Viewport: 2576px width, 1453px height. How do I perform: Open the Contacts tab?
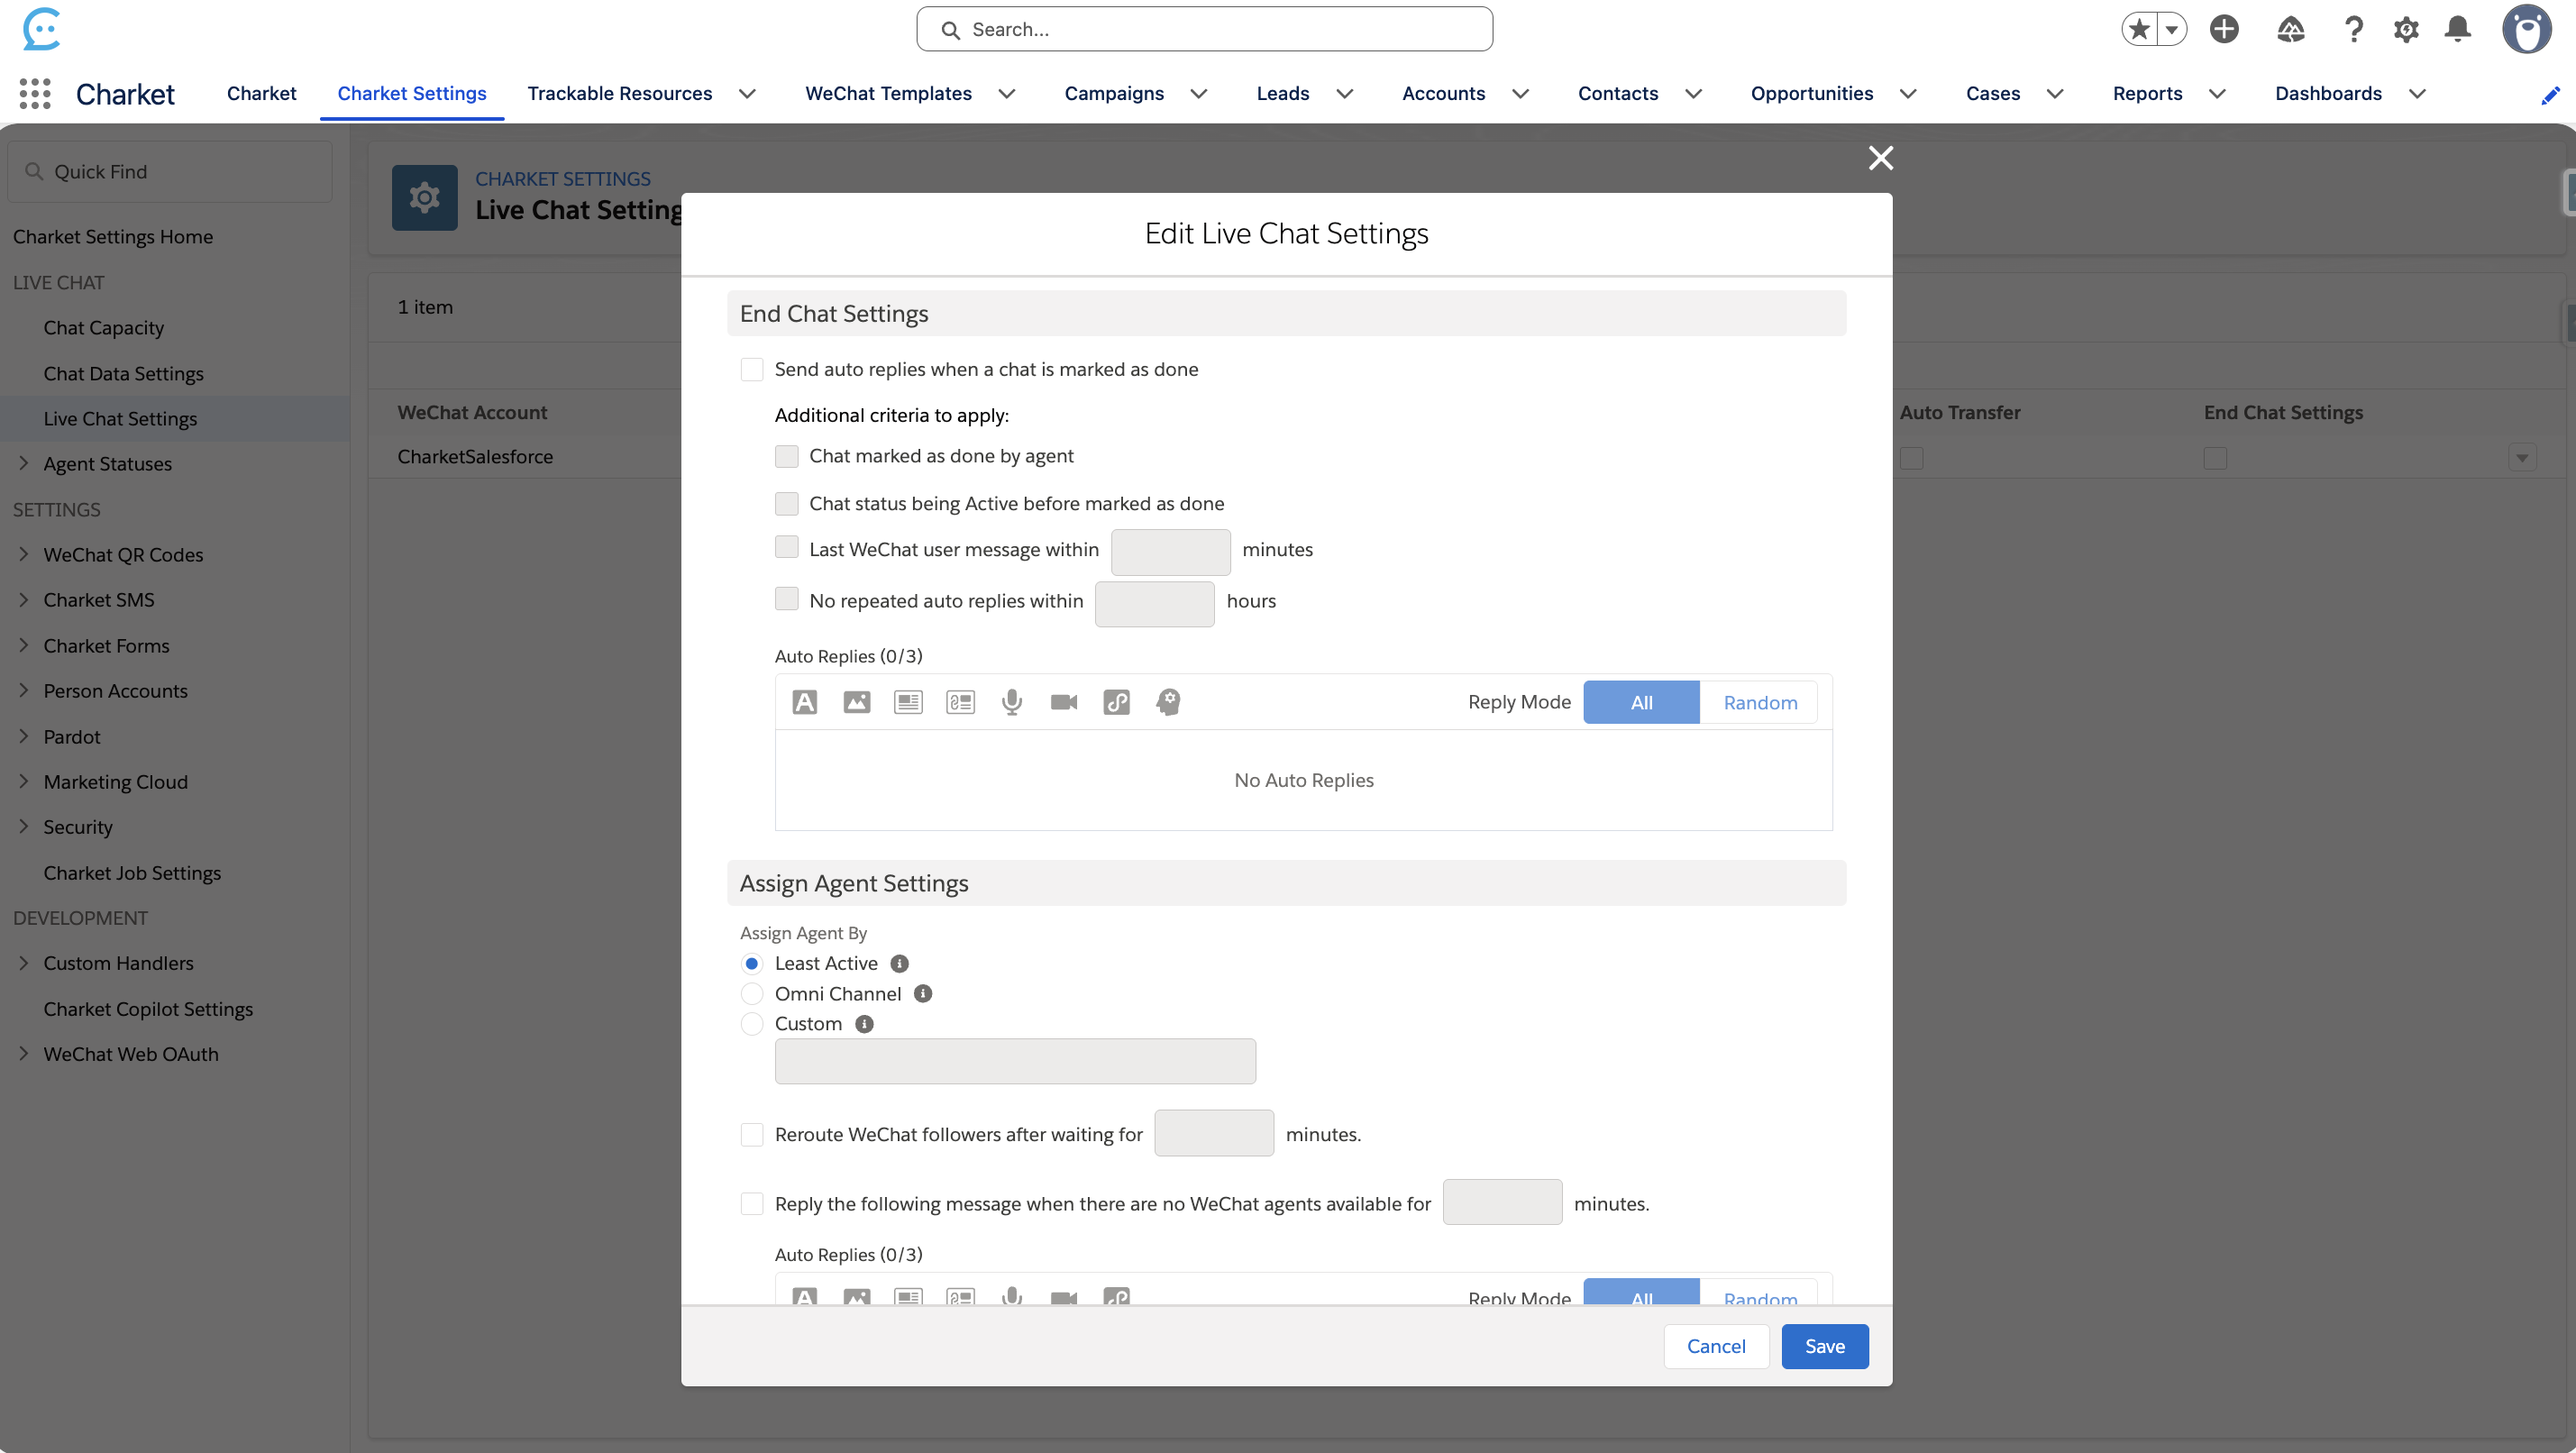coord(1618,94)
